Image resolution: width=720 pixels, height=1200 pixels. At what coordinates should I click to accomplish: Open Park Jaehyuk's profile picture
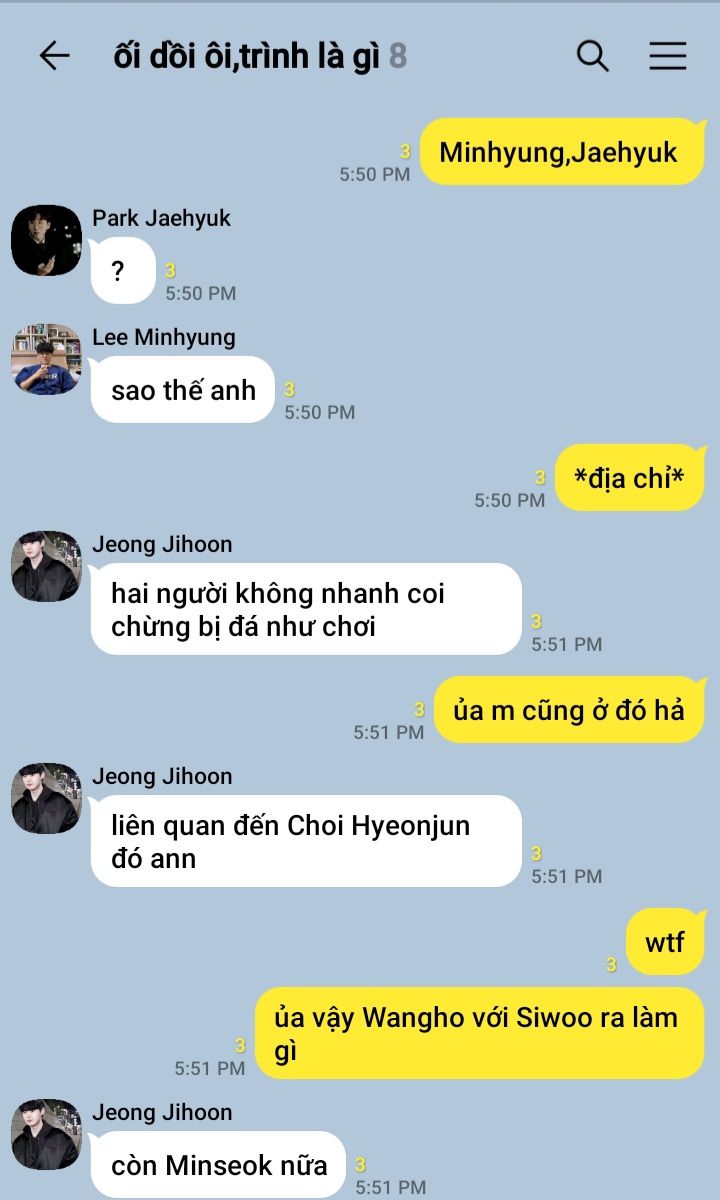coord(46,241)
